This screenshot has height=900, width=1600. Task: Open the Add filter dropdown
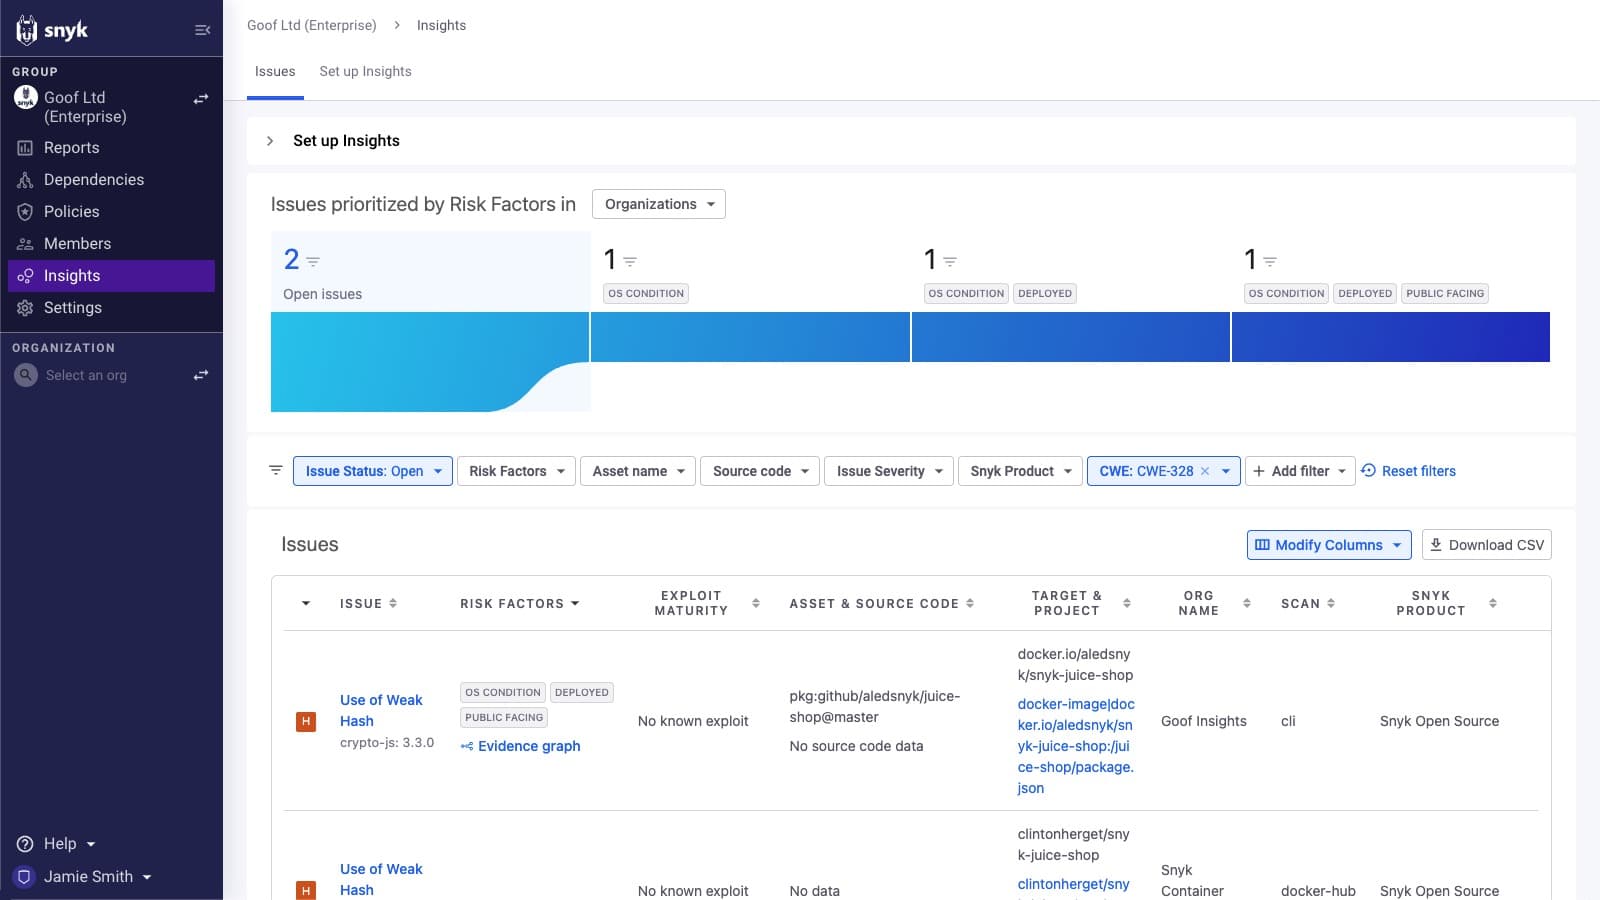[x=1300, y=471]
